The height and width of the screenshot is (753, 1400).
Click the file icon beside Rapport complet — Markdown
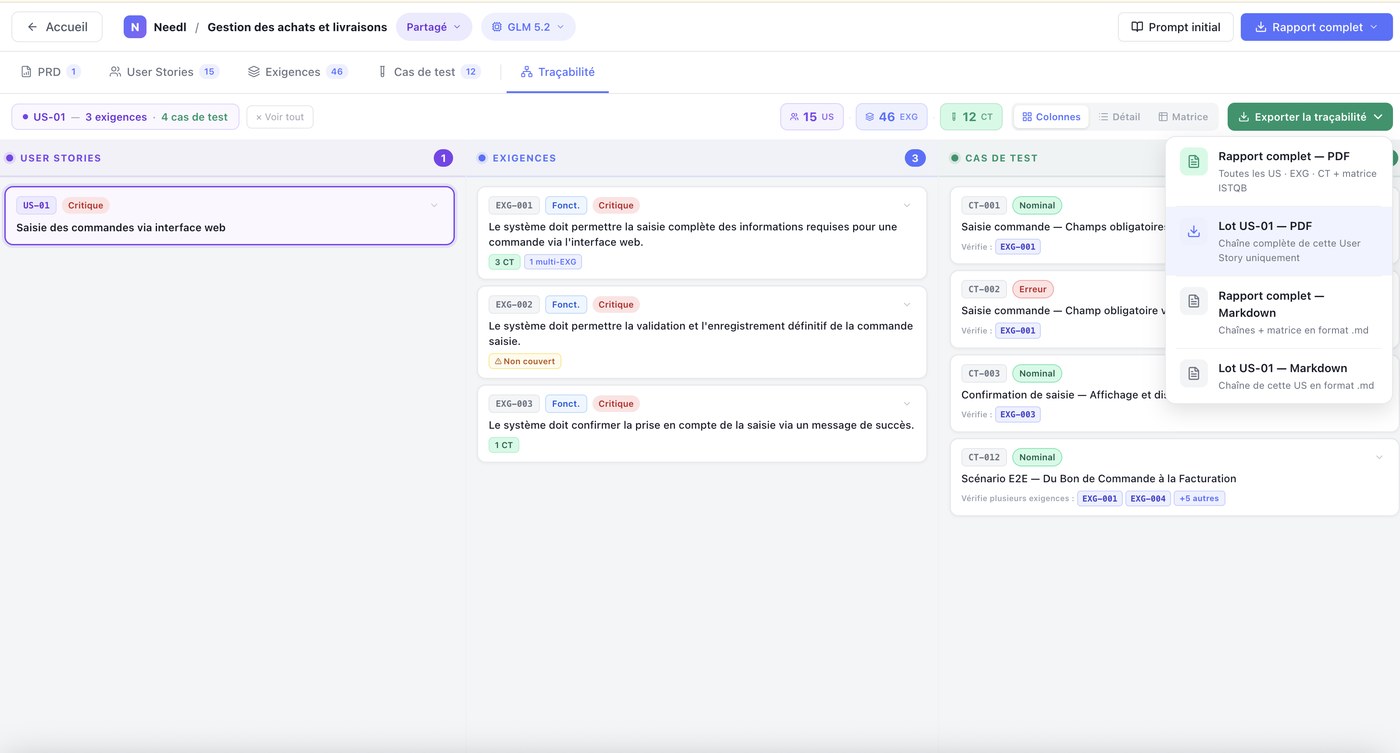click(x=1194, y=300)
